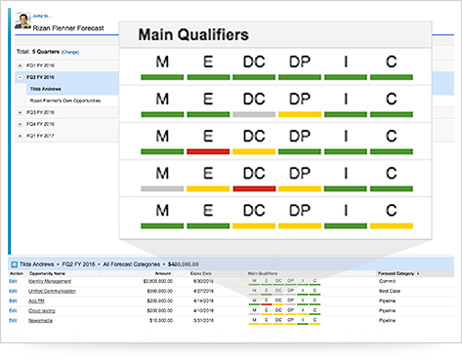Expand the FQ4 FY 2016 row

[x=20, y=124]
